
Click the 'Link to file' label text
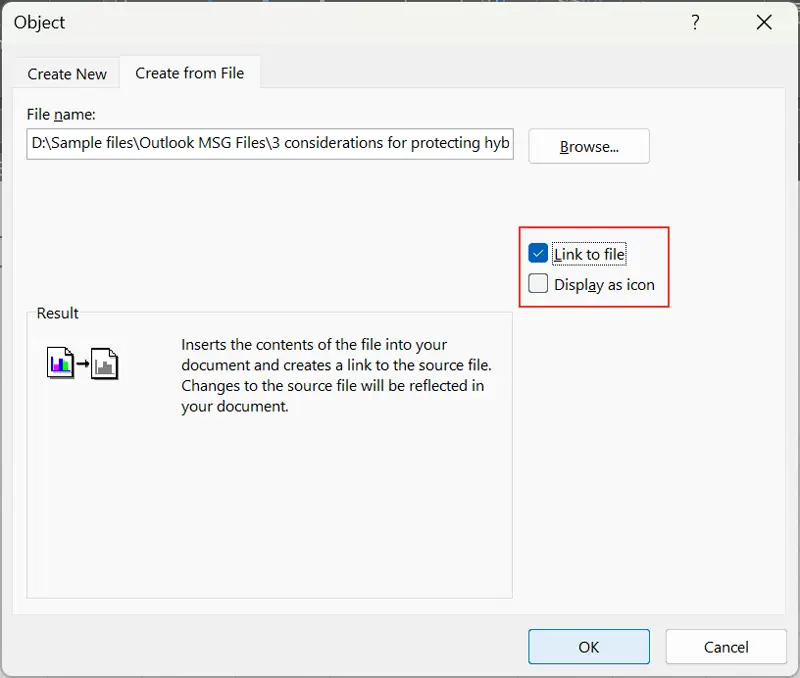(x=589, y=255)
